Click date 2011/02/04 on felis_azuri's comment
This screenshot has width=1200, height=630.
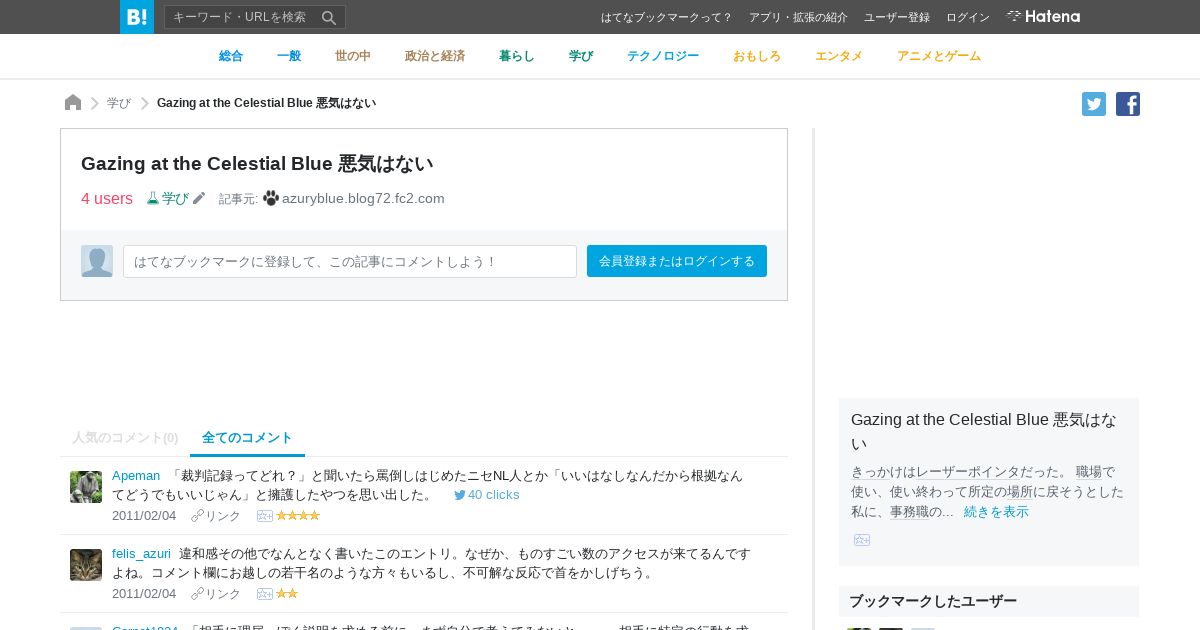click(x=144, y=594)
